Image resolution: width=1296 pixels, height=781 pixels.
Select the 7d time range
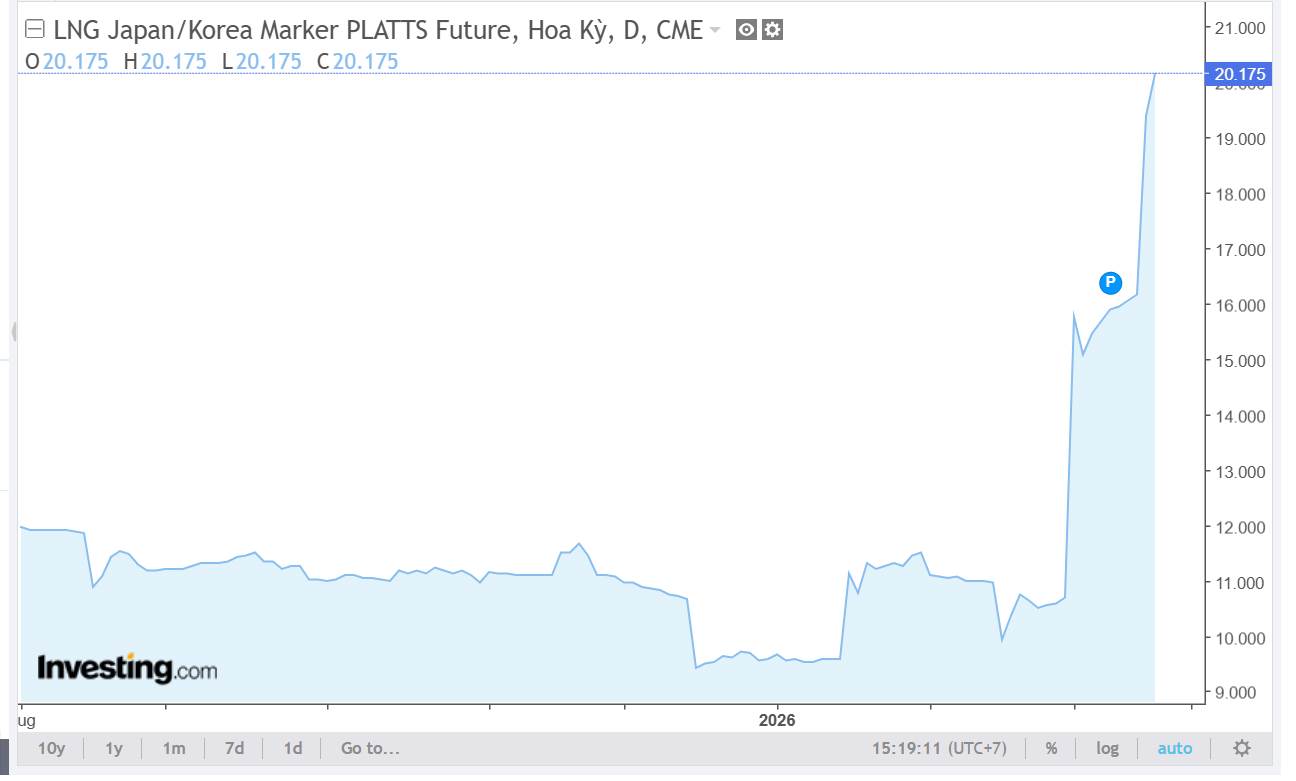point(234,748)
